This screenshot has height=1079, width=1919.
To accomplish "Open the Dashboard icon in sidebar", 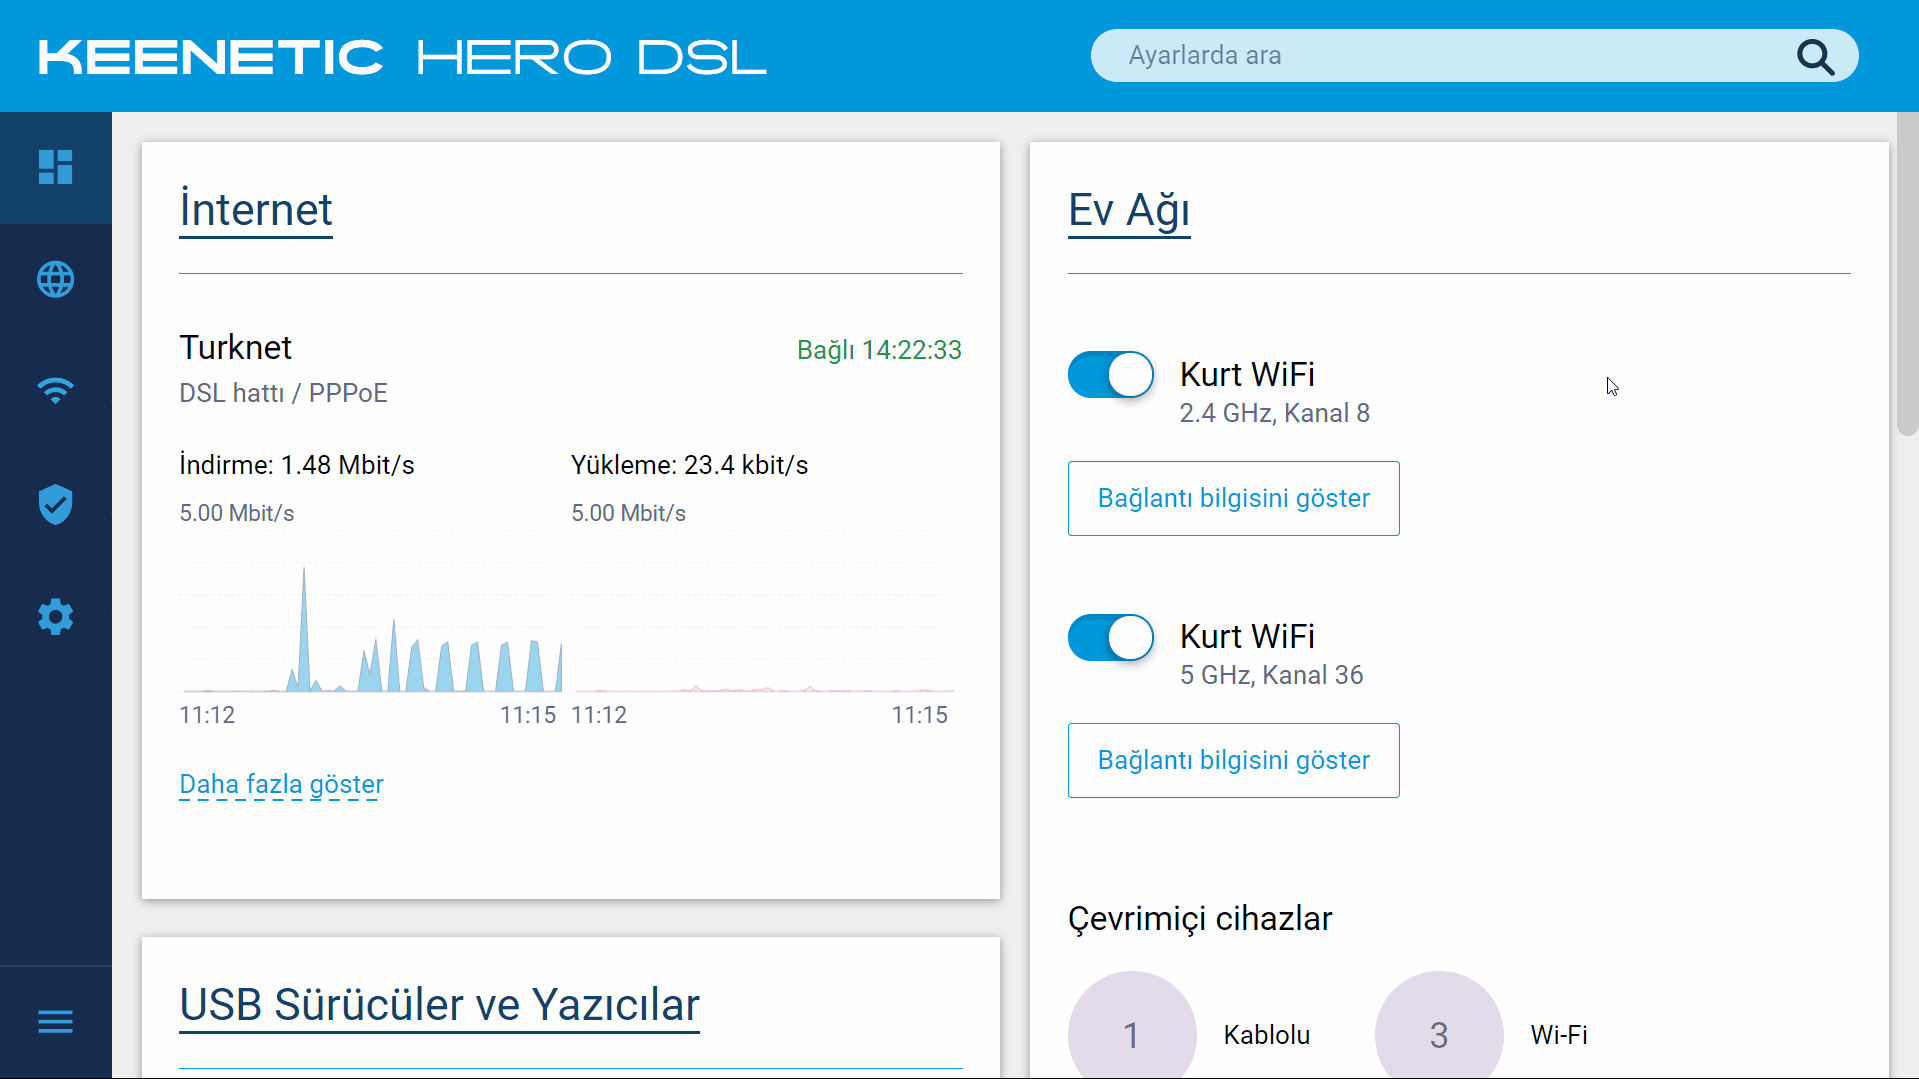I will tap(55, 167).
